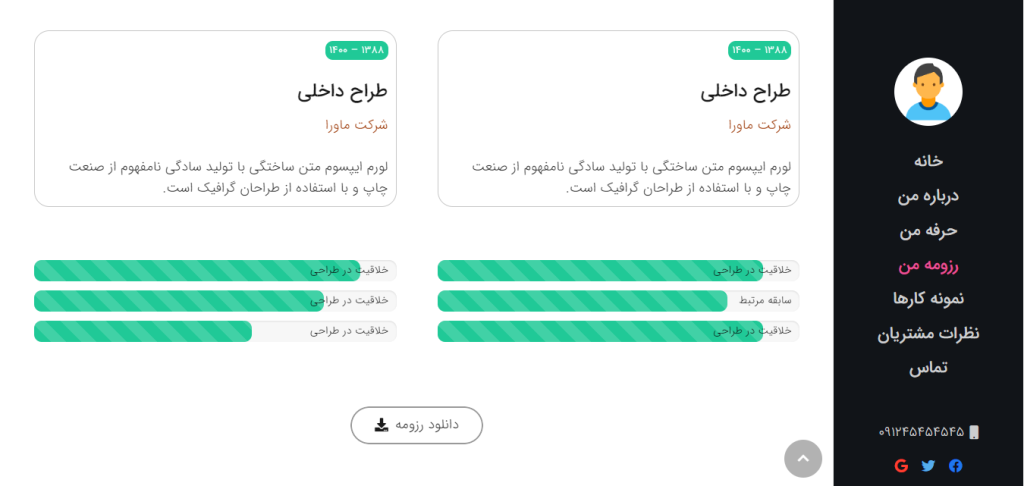1024x486 pixels.
Task: Click شرکت ماورا in the right card
Action: coord(760,125)
